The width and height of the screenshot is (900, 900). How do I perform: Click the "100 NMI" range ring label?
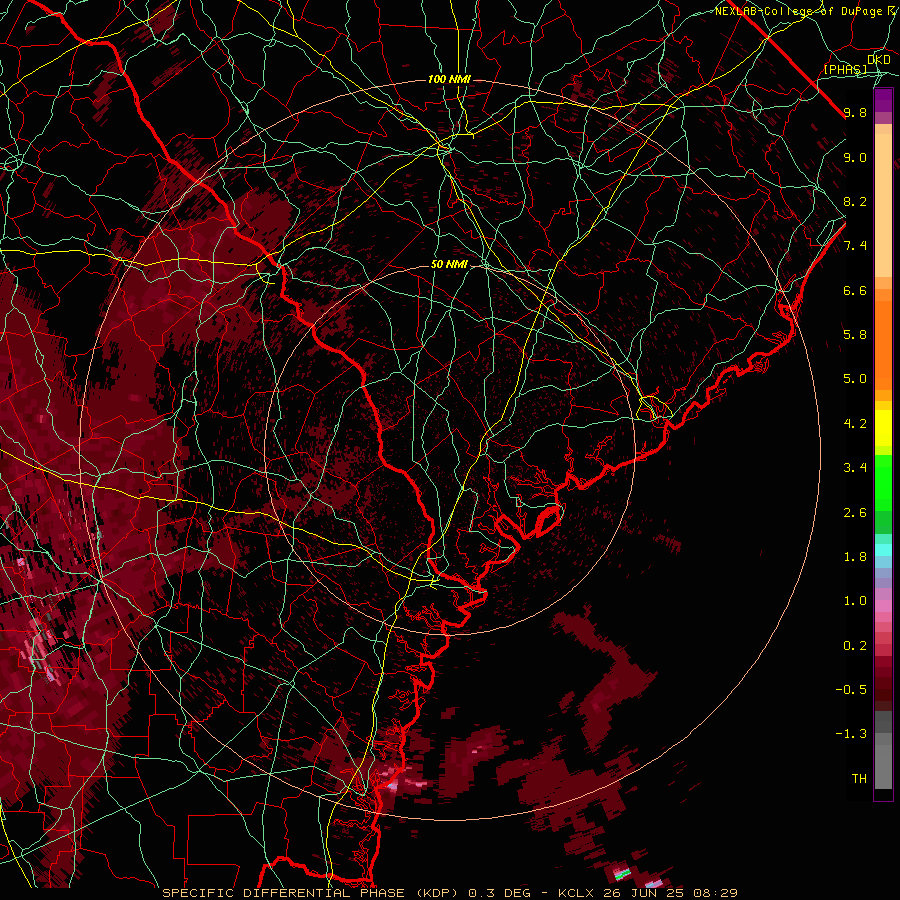[x=449, y=79]
